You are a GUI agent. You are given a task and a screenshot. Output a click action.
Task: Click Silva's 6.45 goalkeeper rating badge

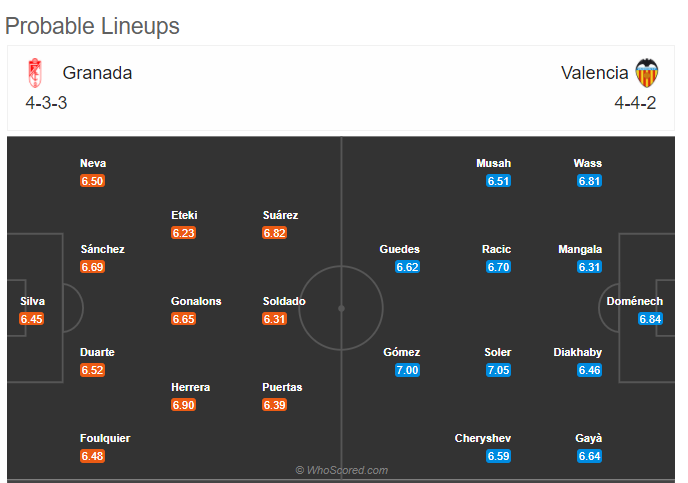(x=31, y=319)
